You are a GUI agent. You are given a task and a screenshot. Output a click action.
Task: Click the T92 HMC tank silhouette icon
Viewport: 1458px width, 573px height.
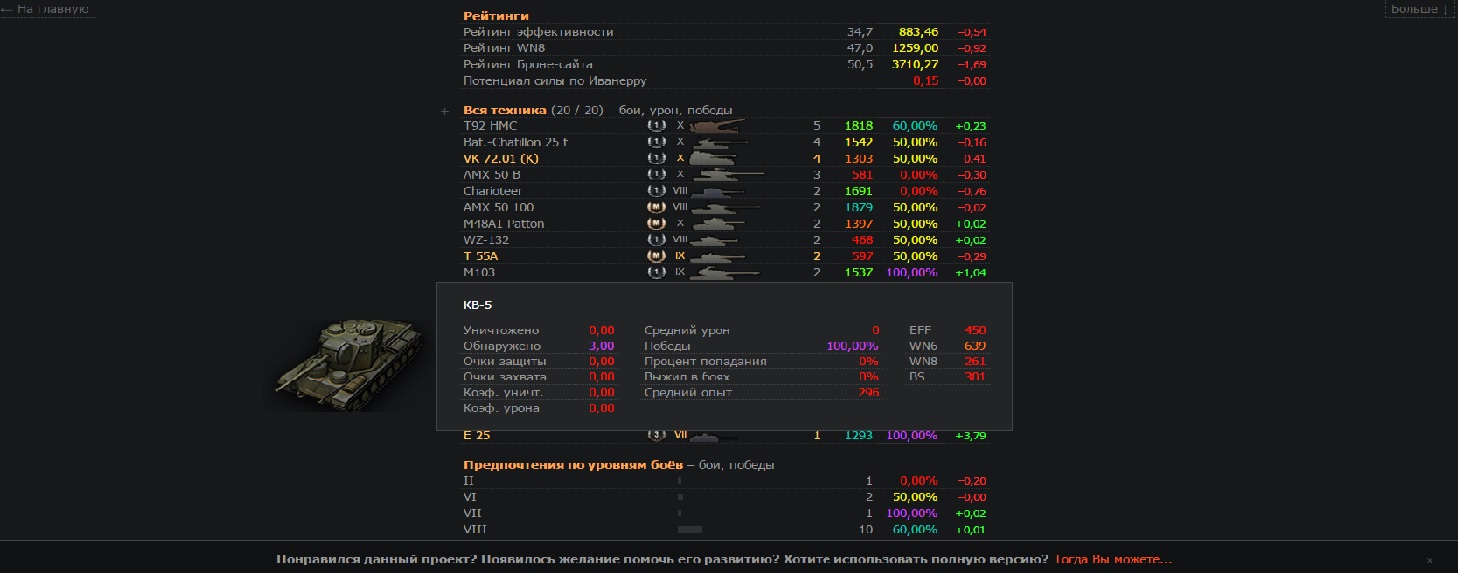[x=717, y=126]
